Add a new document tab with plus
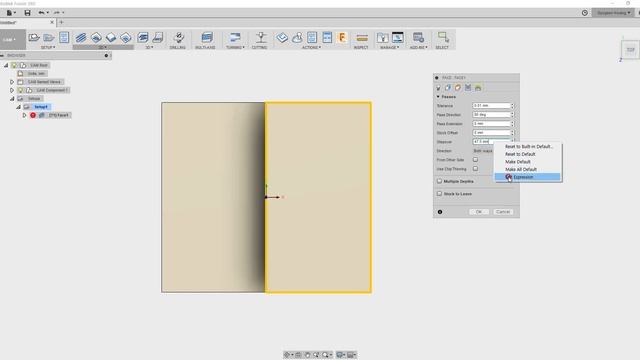Screen dimensions: 640x360 [x=61, y=22]
